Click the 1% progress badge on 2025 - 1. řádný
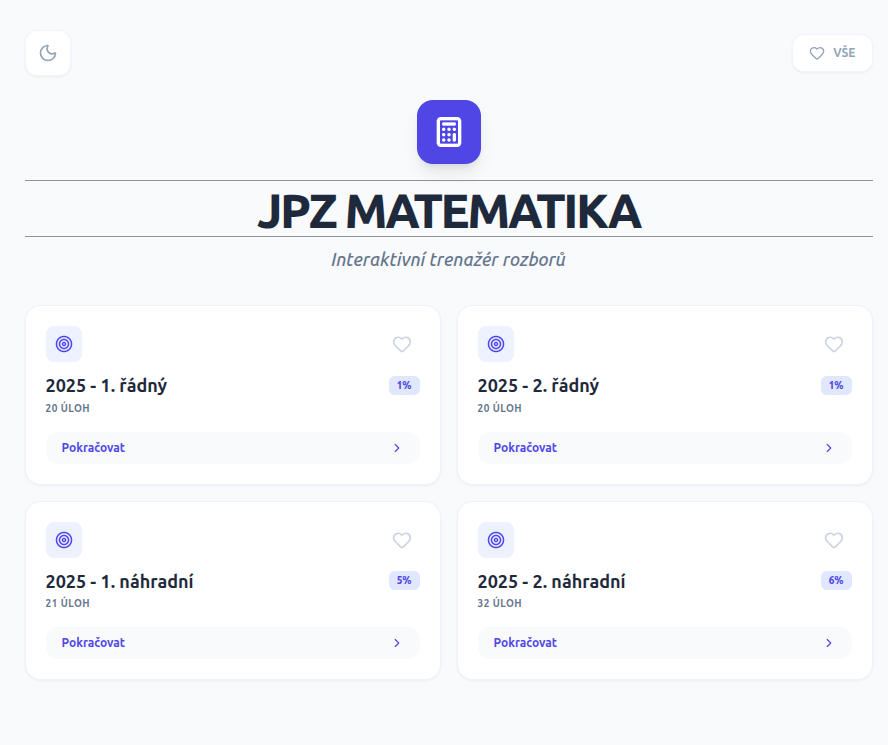Screen dimensions: 888x745 point(404,385)
